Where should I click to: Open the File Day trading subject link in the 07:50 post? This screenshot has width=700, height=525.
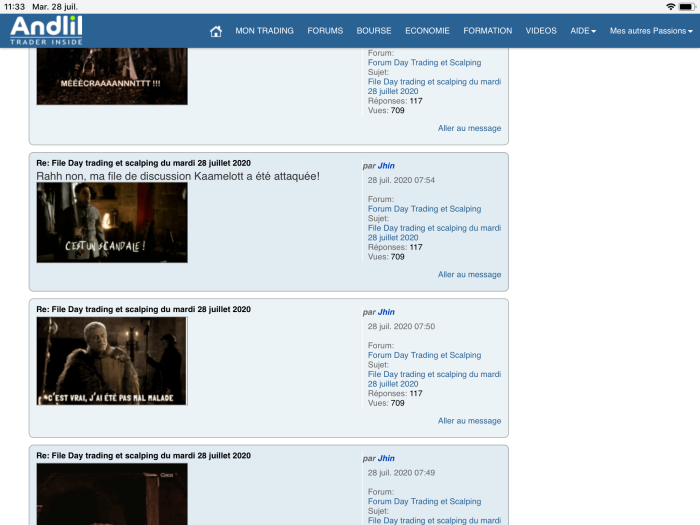tap(434, 379)
